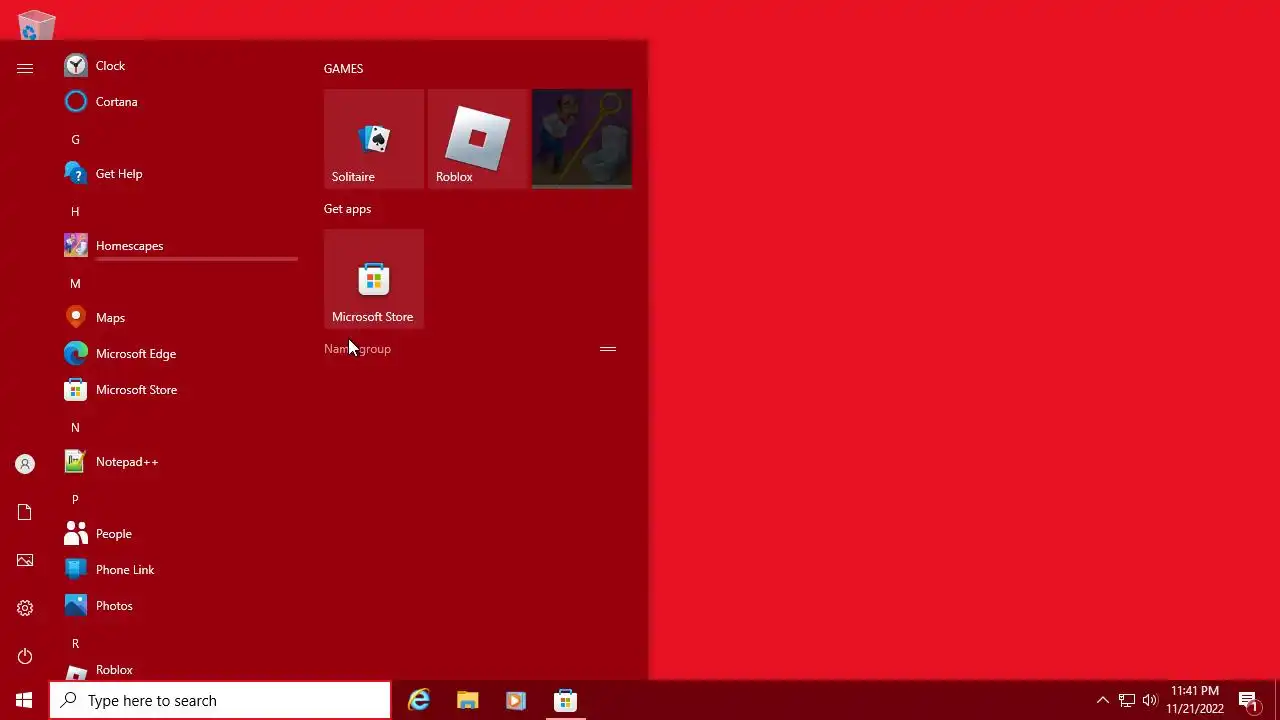Show hidden system tray icons
Viewport: 1280px width, 720px height.
[1103, 700]
